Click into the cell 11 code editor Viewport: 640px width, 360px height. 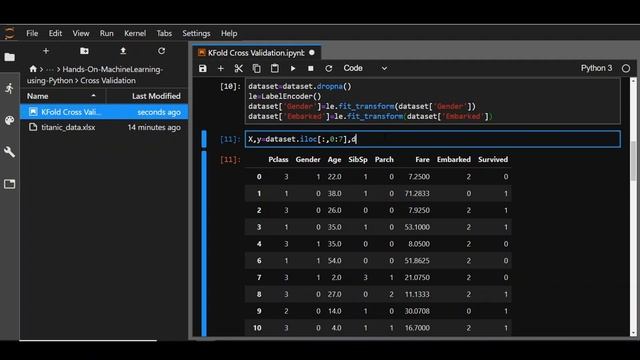tap(433, 139)
